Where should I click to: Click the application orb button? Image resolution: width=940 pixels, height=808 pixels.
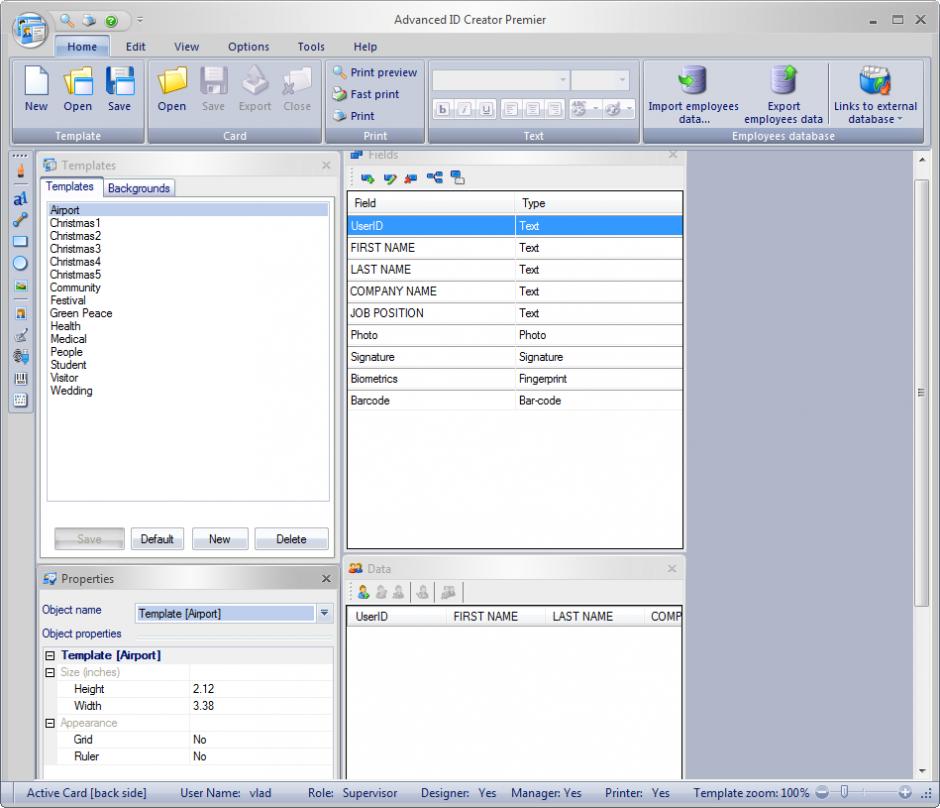(x=30, y=29)
